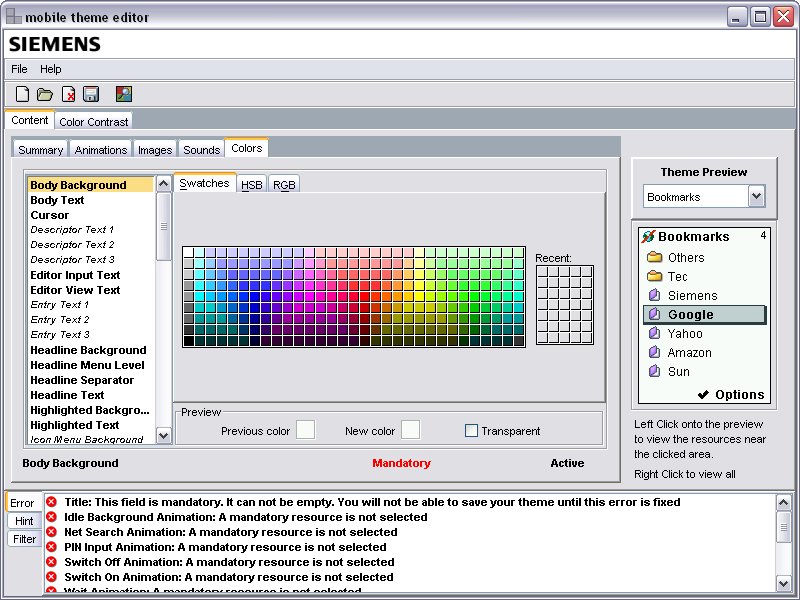Open the Filter messages tab
The height and width of the screenshot is (600, 800).
24,539
